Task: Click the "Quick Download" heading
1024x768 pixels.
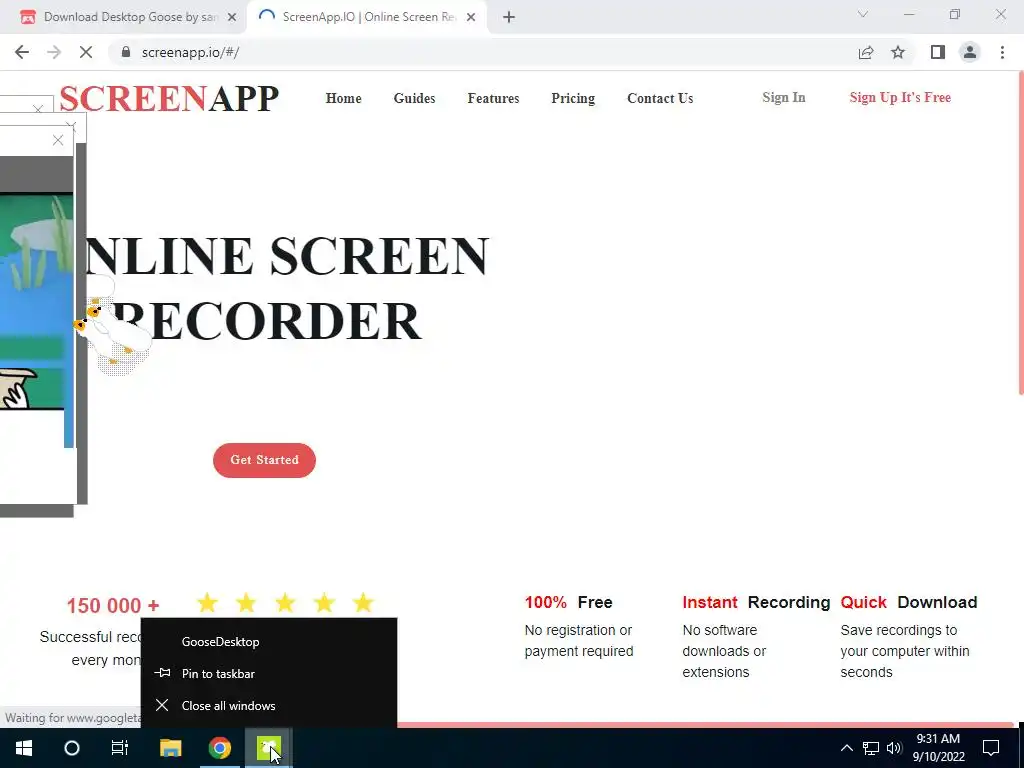Action: (x=909, y=602)
